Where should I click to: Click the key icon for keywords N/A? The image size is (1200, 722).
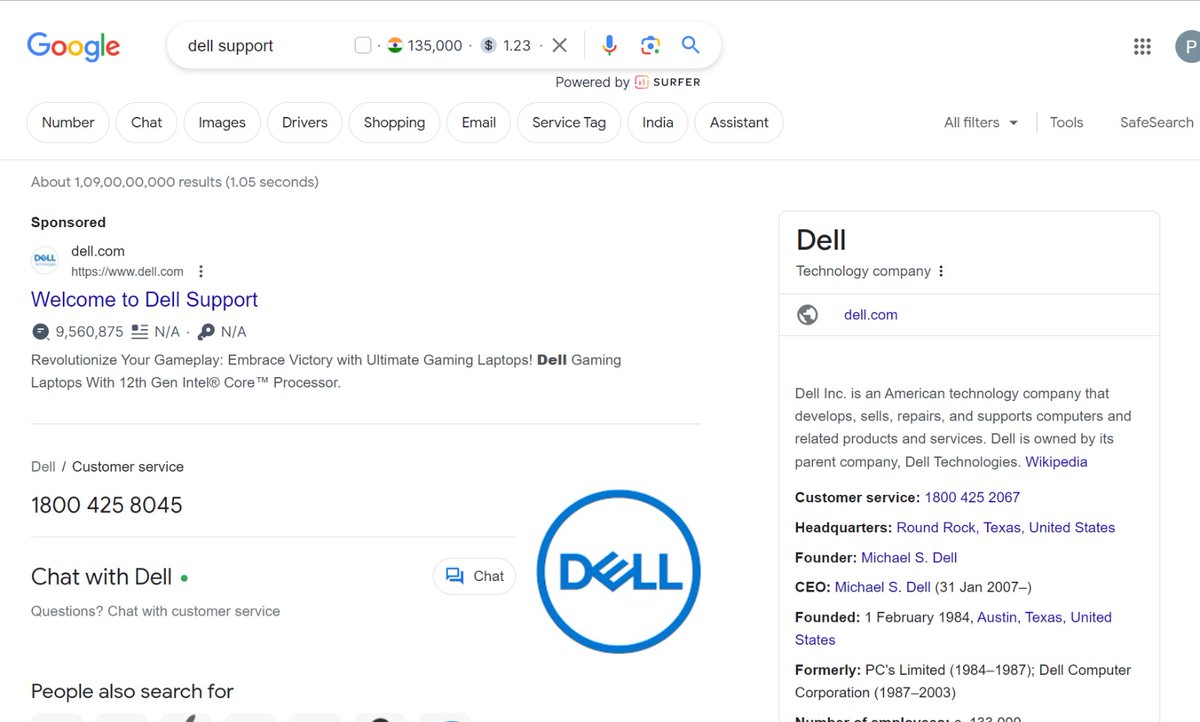206,332
